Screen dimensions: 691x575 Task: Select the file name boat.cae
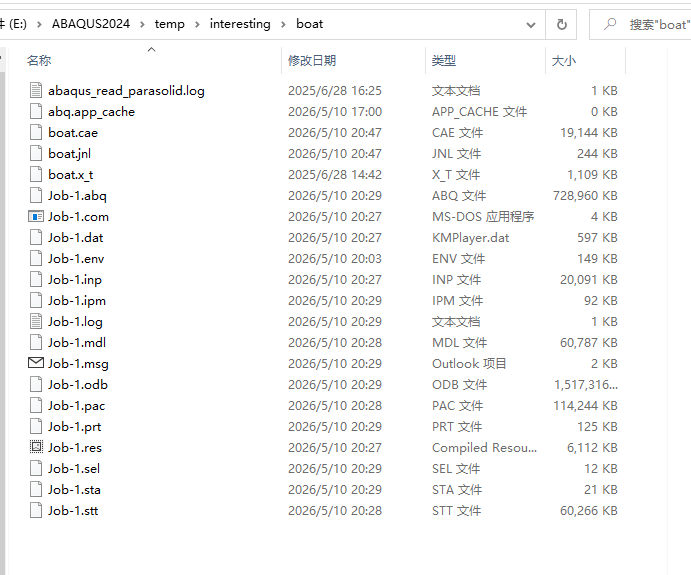pos(73,133)
